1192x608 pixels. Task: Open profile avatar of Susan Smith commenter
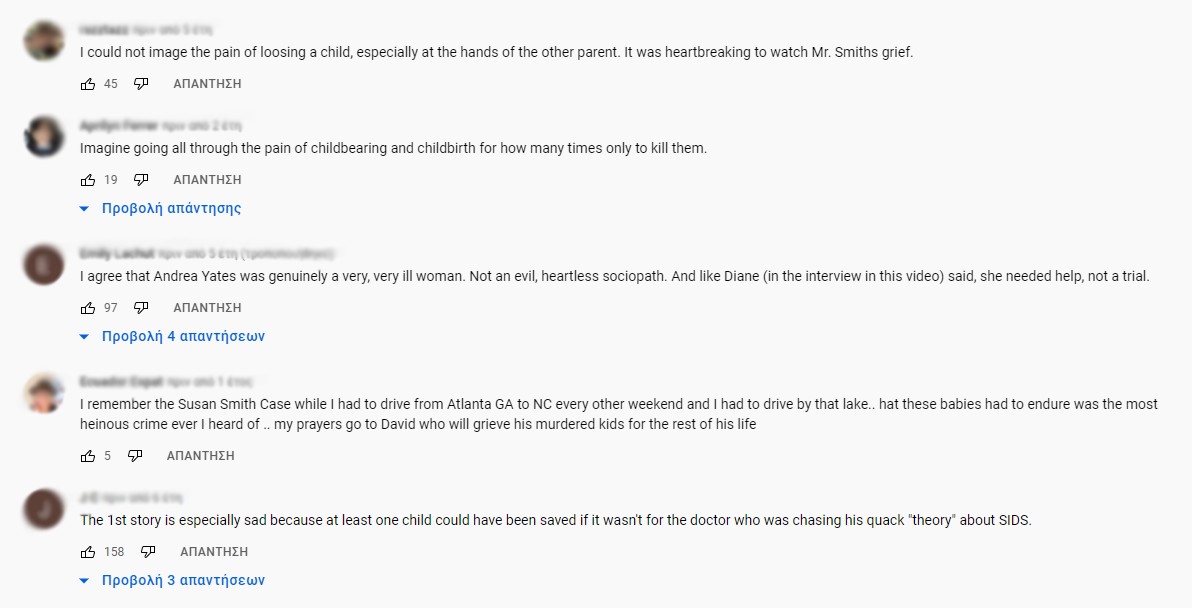point(44,392)
